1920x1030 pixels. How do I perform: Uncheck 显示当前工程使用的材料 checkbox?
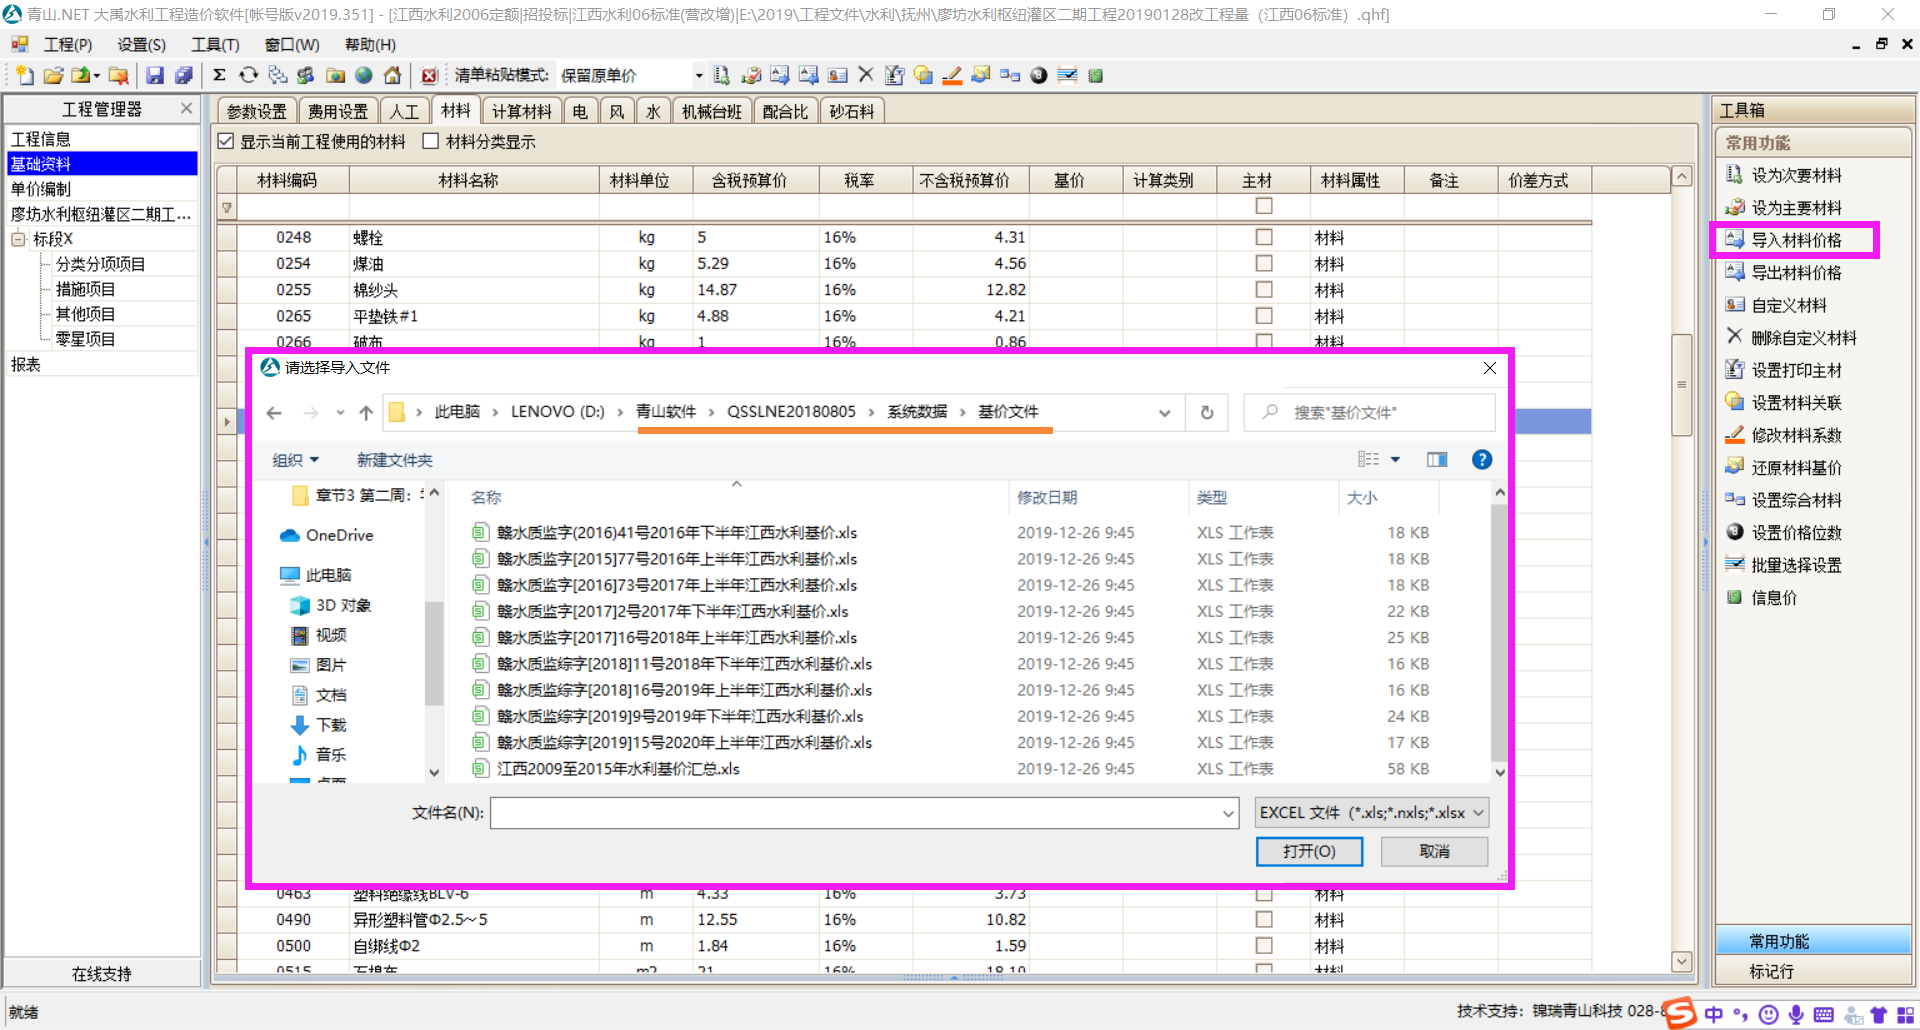pos(227,142)
